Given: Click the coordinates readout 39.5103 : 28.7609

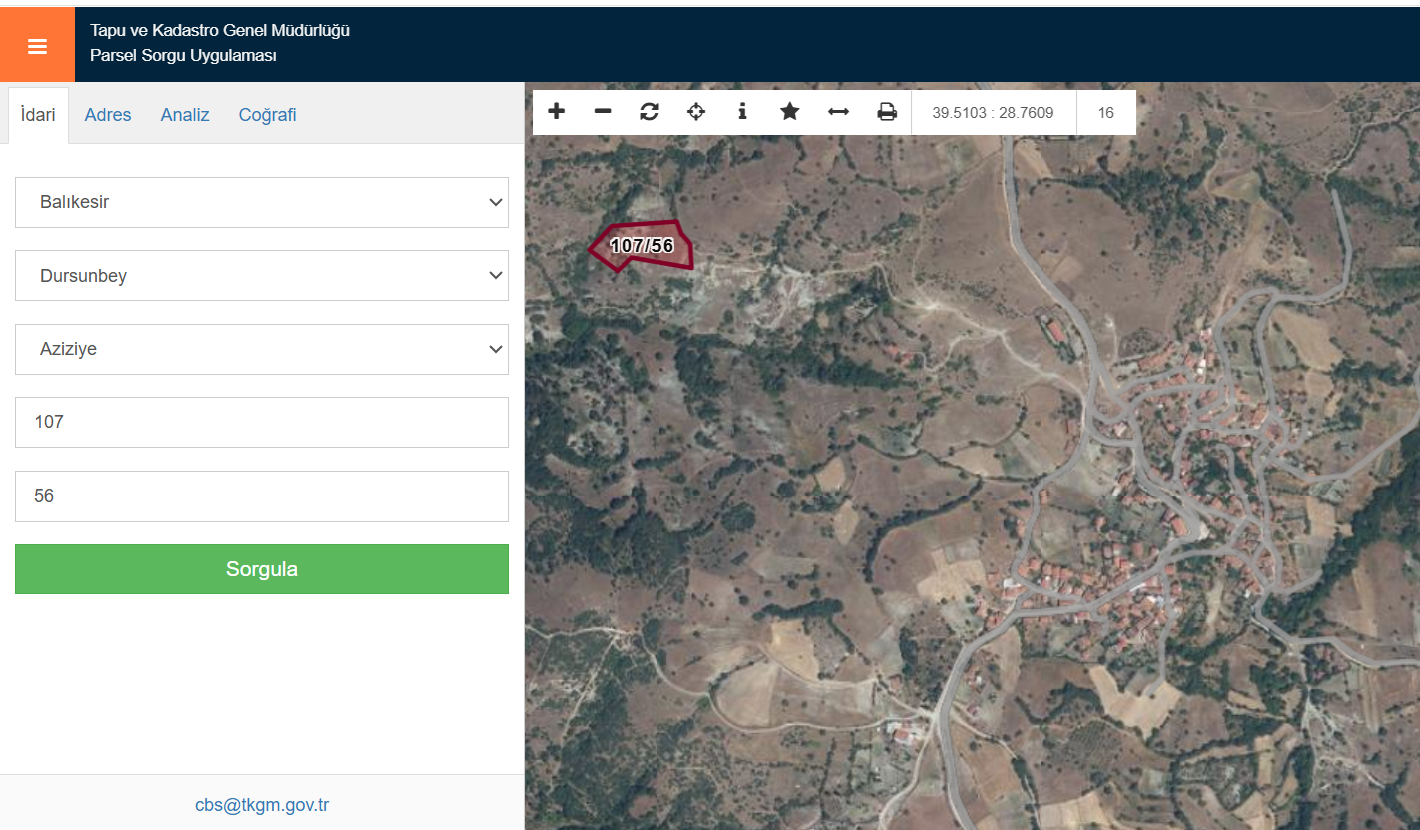Looking at the screenshot, I should click(x=993, y=113).
